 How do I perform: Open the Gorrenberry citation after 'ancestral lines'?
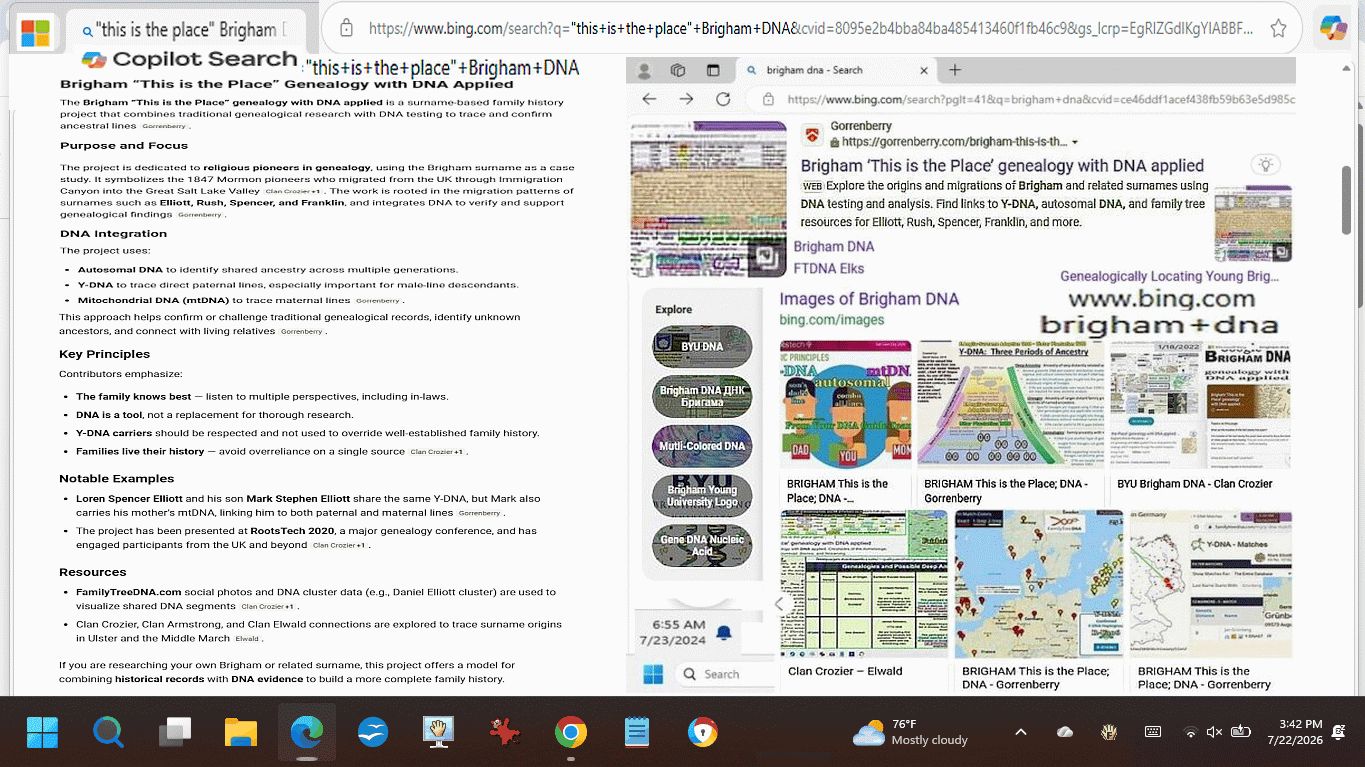pos(164,127)
